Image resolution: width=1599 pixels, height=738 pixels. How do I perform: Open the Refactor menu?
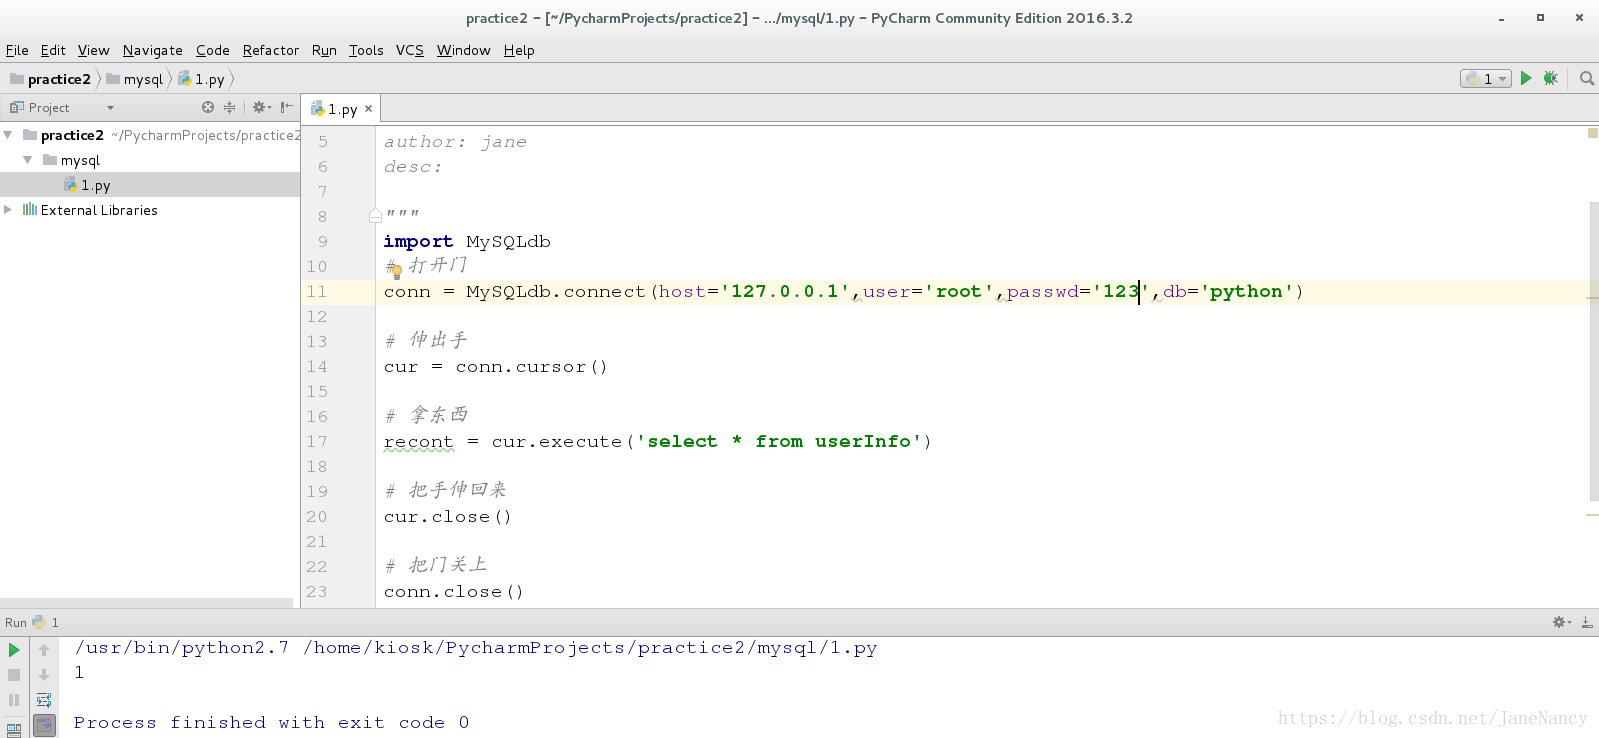tap(270, 50)
